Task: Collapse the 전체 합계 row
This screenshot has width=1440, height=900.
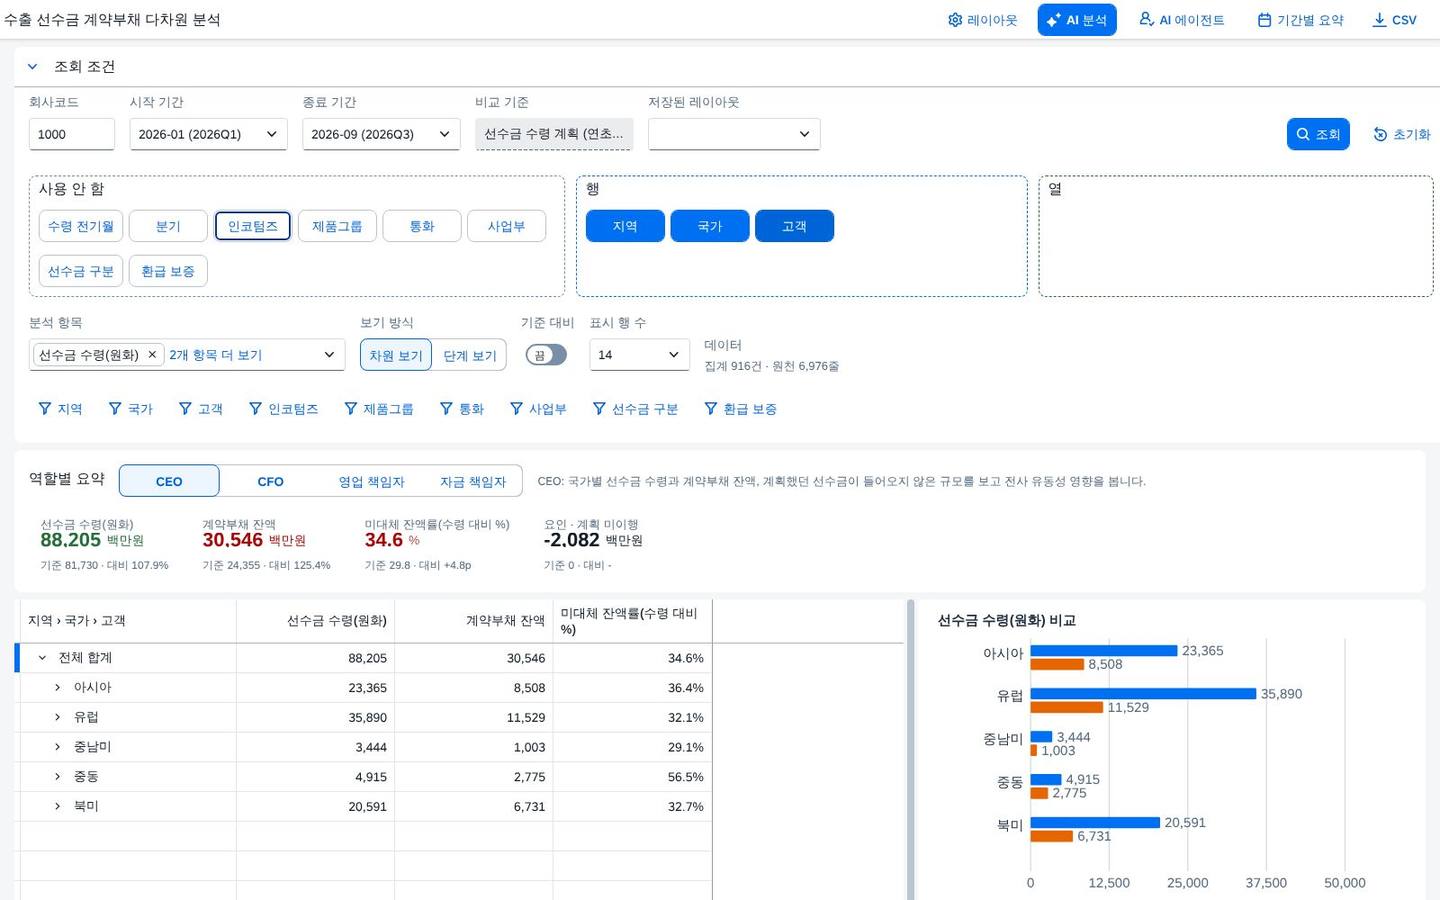Action: coord(42,658)
